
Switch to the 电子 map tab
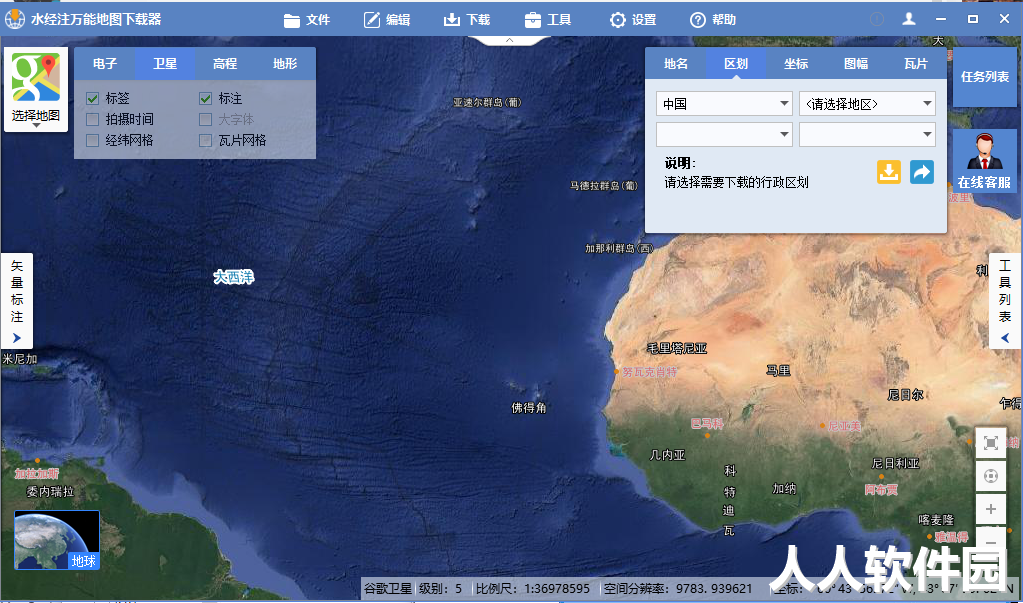pyautogui.click(x=105, y=63)
